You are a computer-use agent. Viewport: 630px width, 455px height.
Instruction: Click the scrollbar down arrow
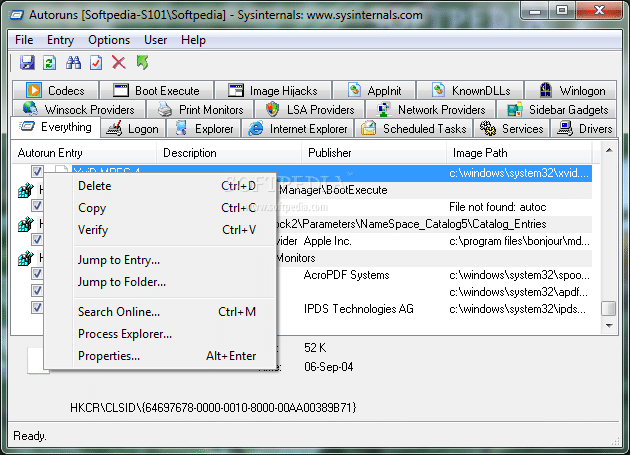tap(609, 326)
